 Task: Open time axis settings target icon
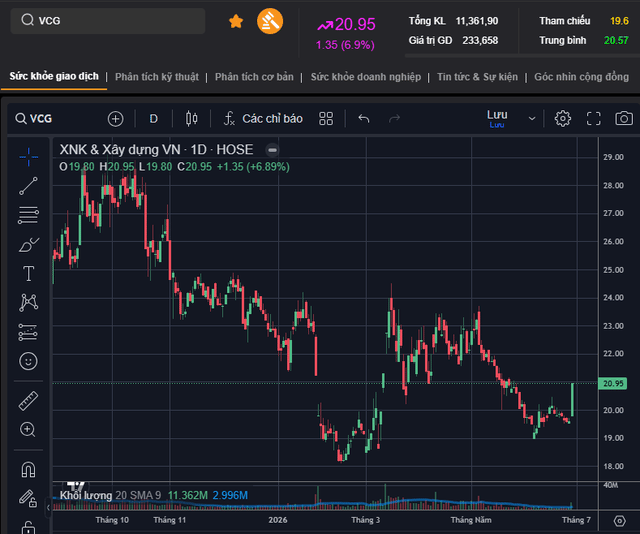(619, 521)
